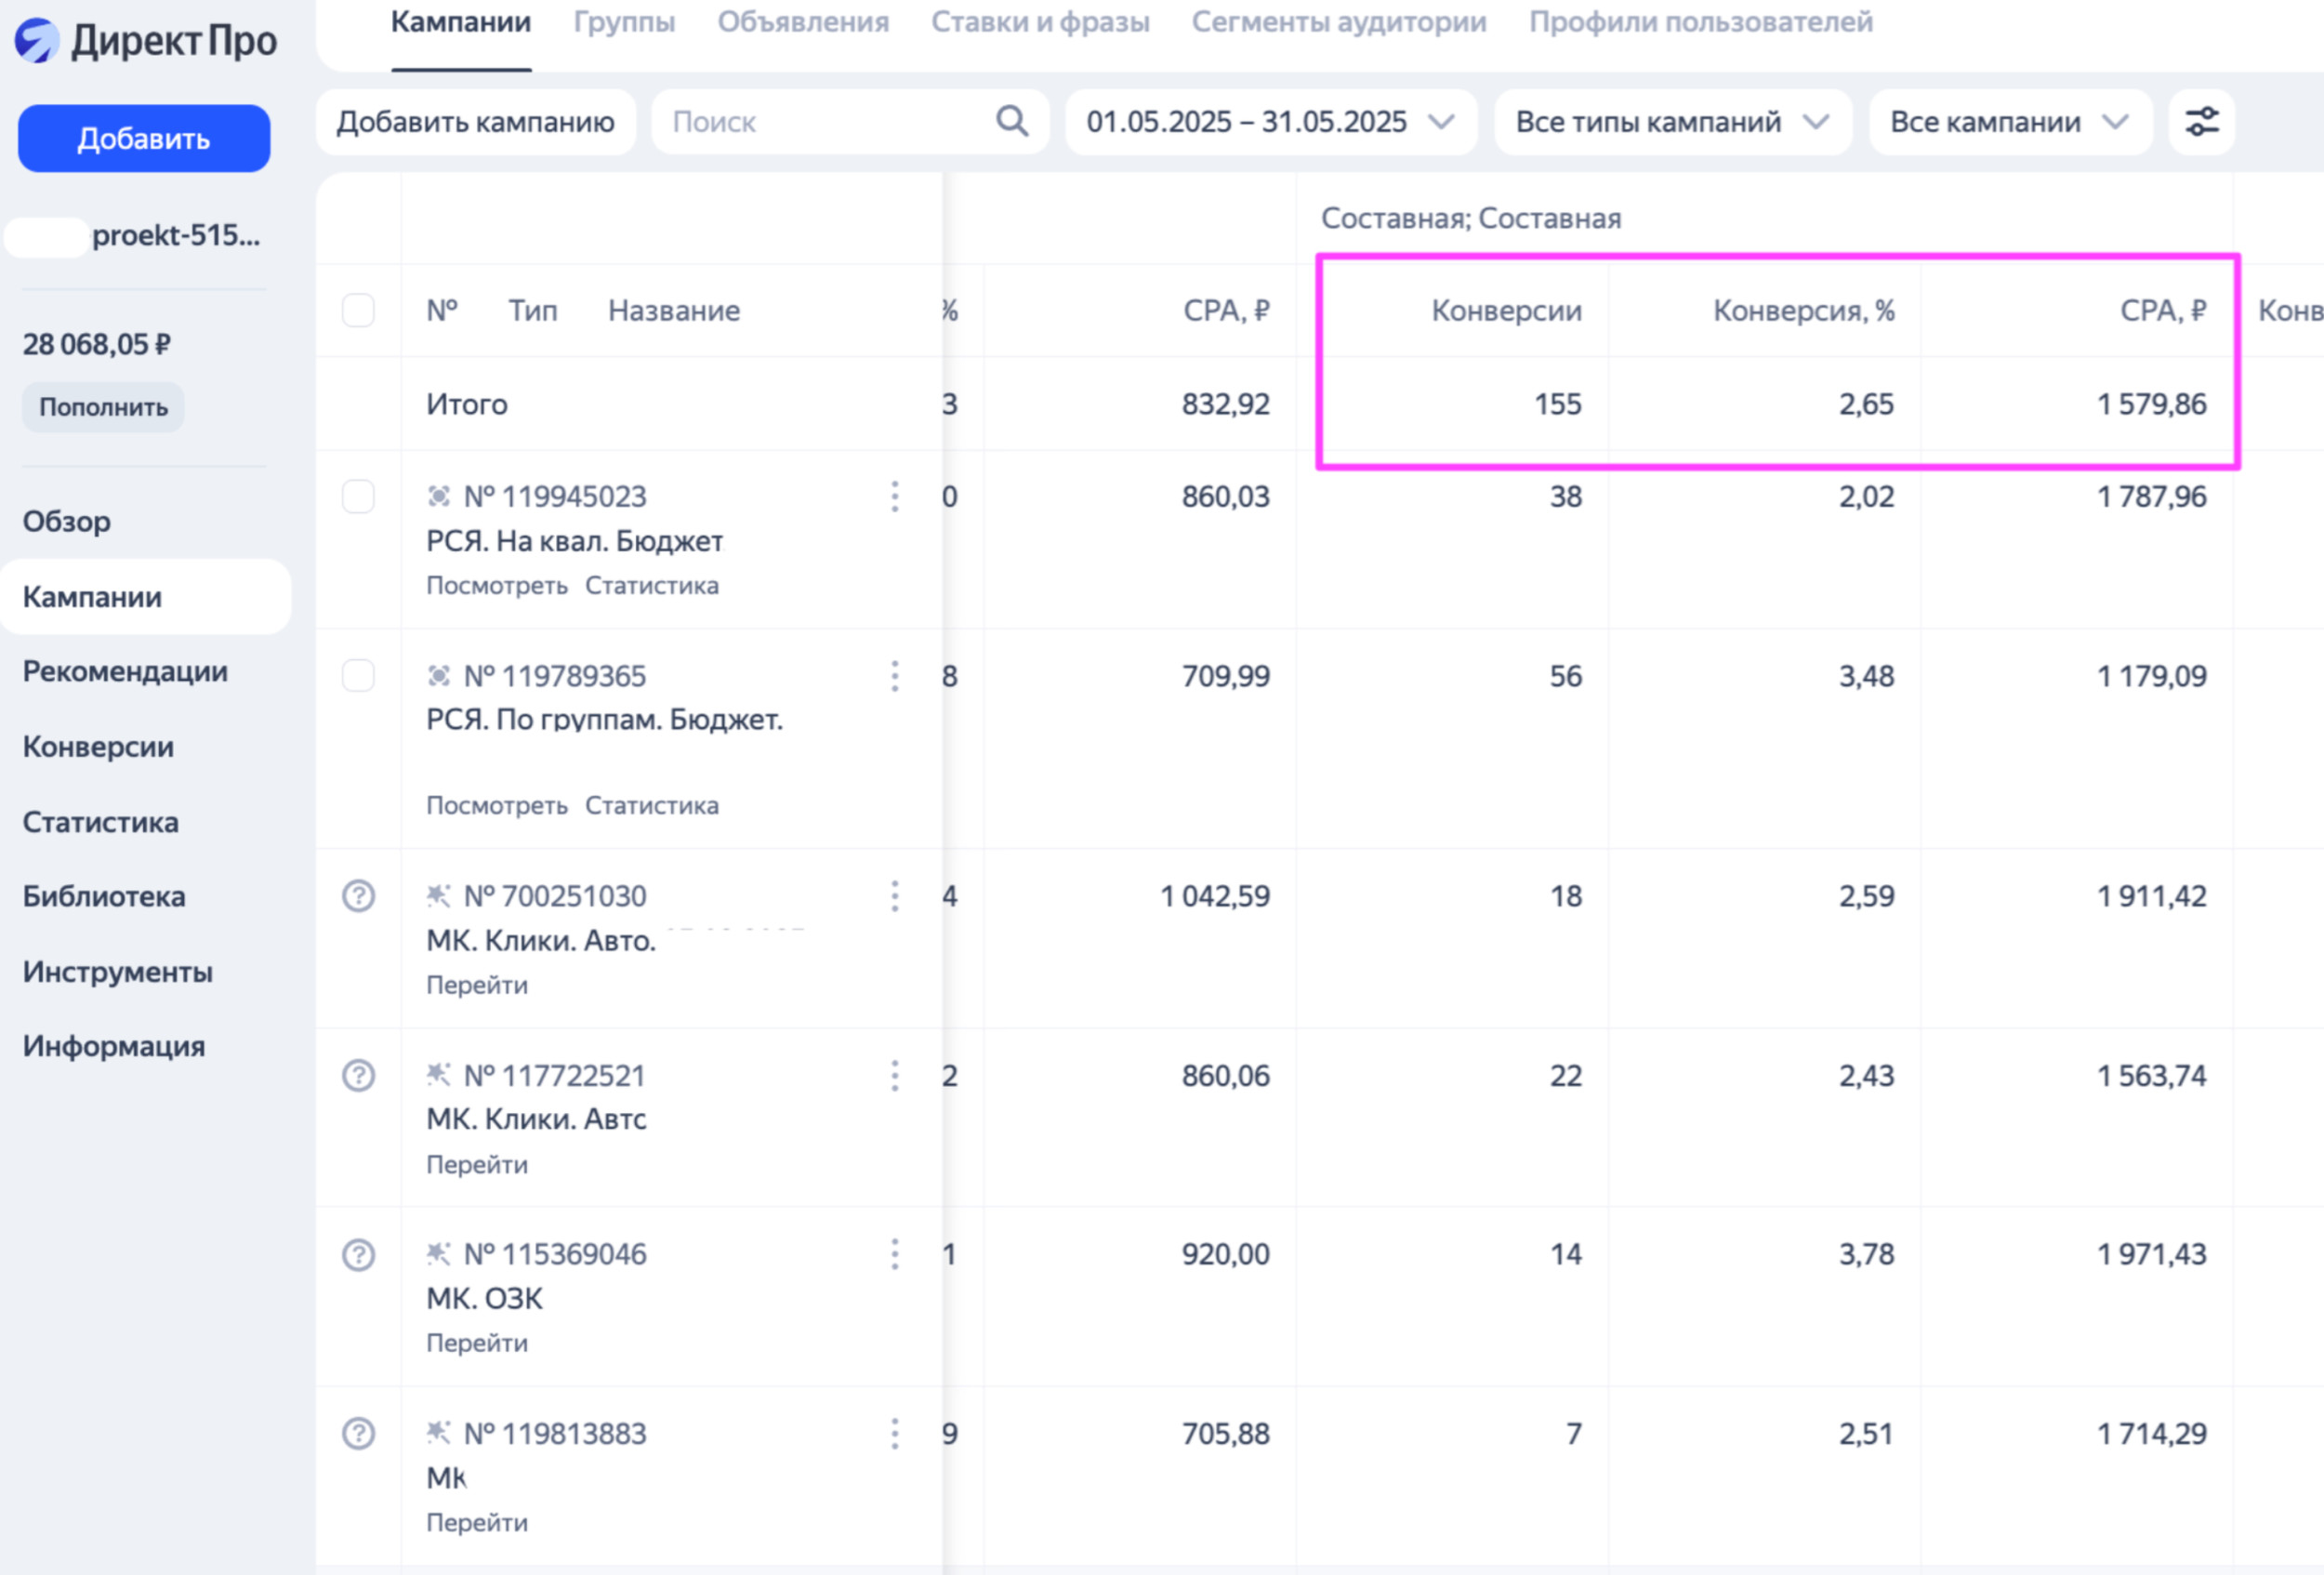The height and width of the screenshot is (1575, 2324).
Task: Click the type icon of campaign 119813883
Action: pyautogui.click(x=438, y=1433)
